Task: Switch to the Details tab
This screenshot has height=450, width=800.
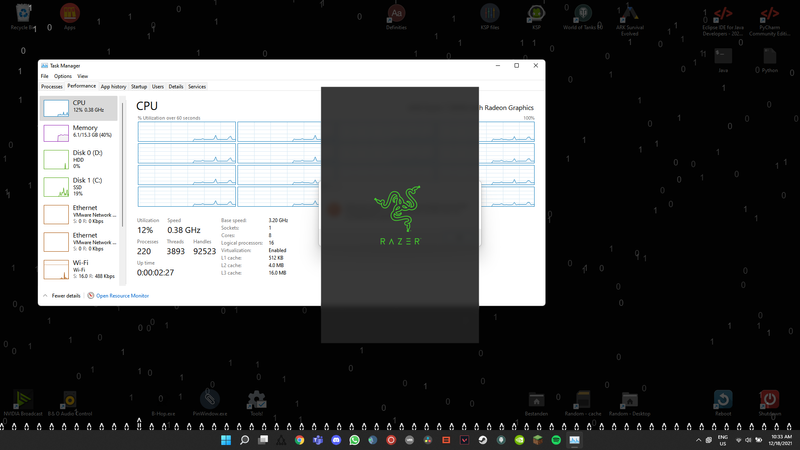Action: (176, 87)
